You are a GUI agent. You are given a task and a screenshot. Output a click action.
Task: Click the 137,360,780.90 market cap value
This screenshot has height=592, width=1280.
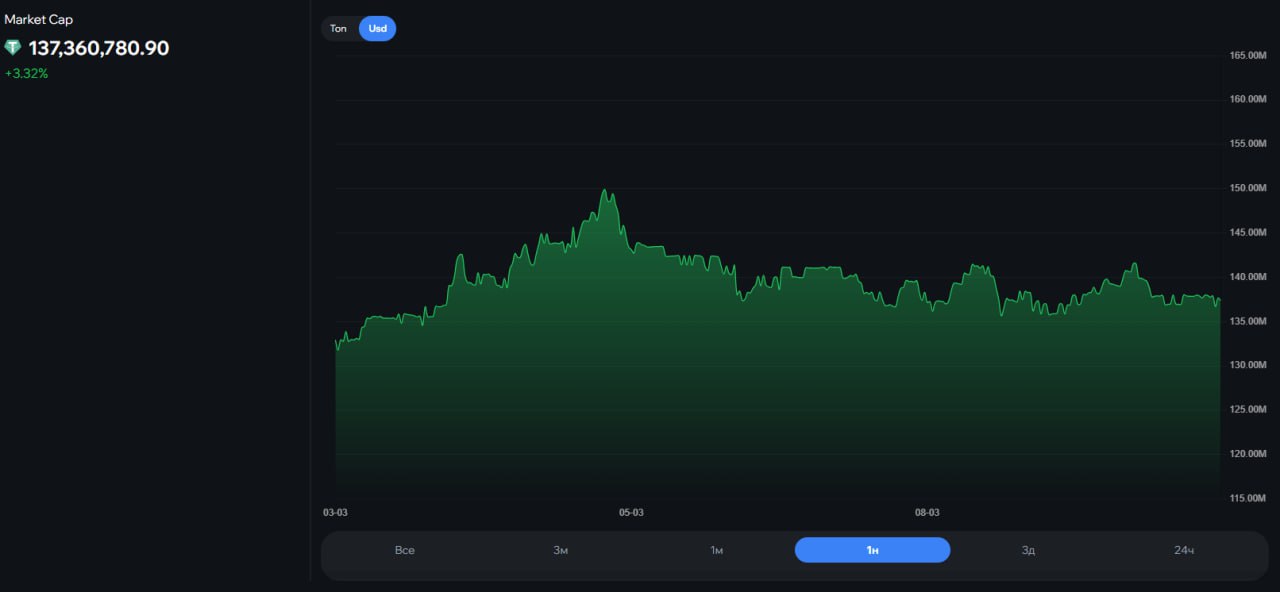(98, 48)
